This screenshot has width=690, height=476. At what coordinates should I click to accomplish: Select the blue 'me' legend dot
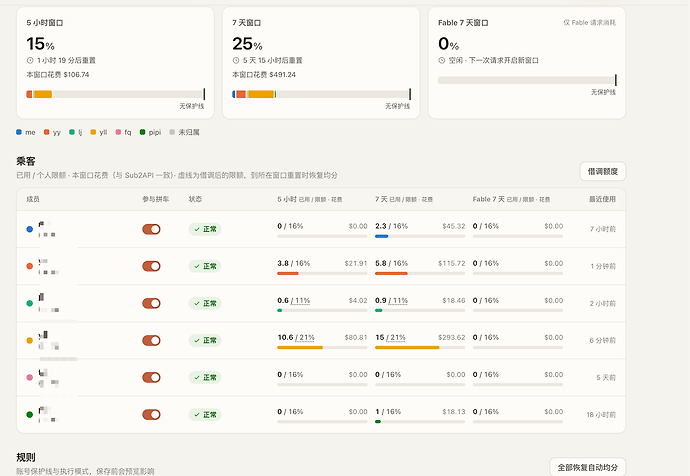(19, 132)
